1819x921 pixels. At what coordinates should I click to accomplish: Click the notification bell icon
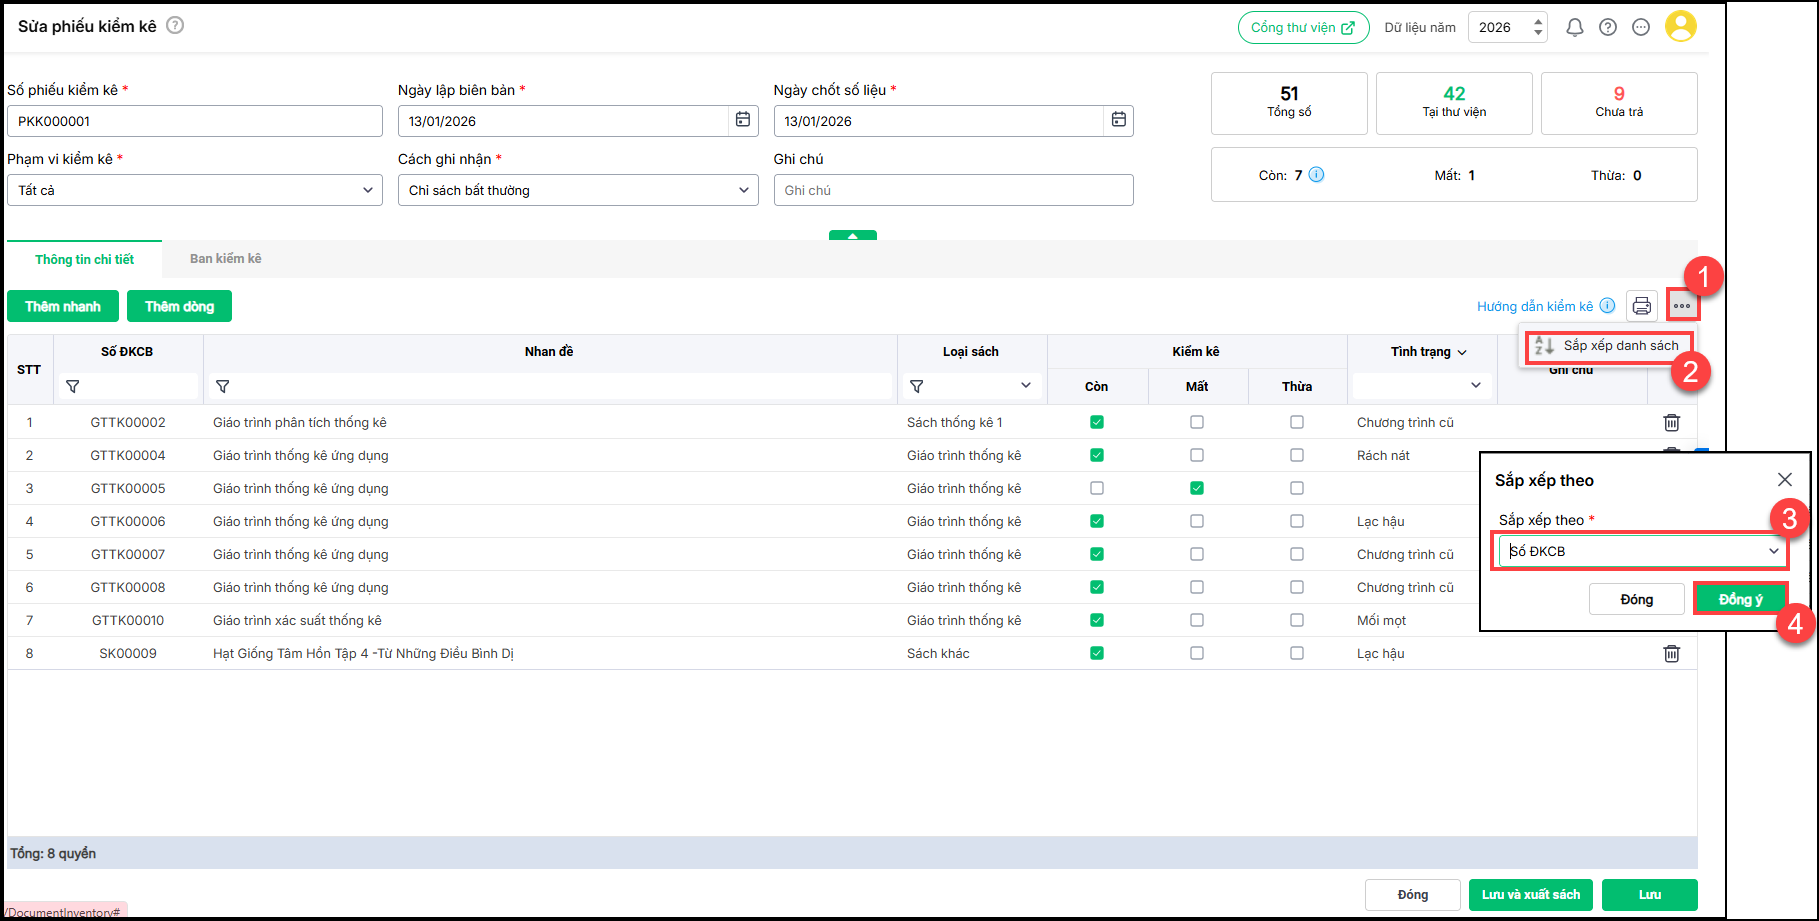1574,28
